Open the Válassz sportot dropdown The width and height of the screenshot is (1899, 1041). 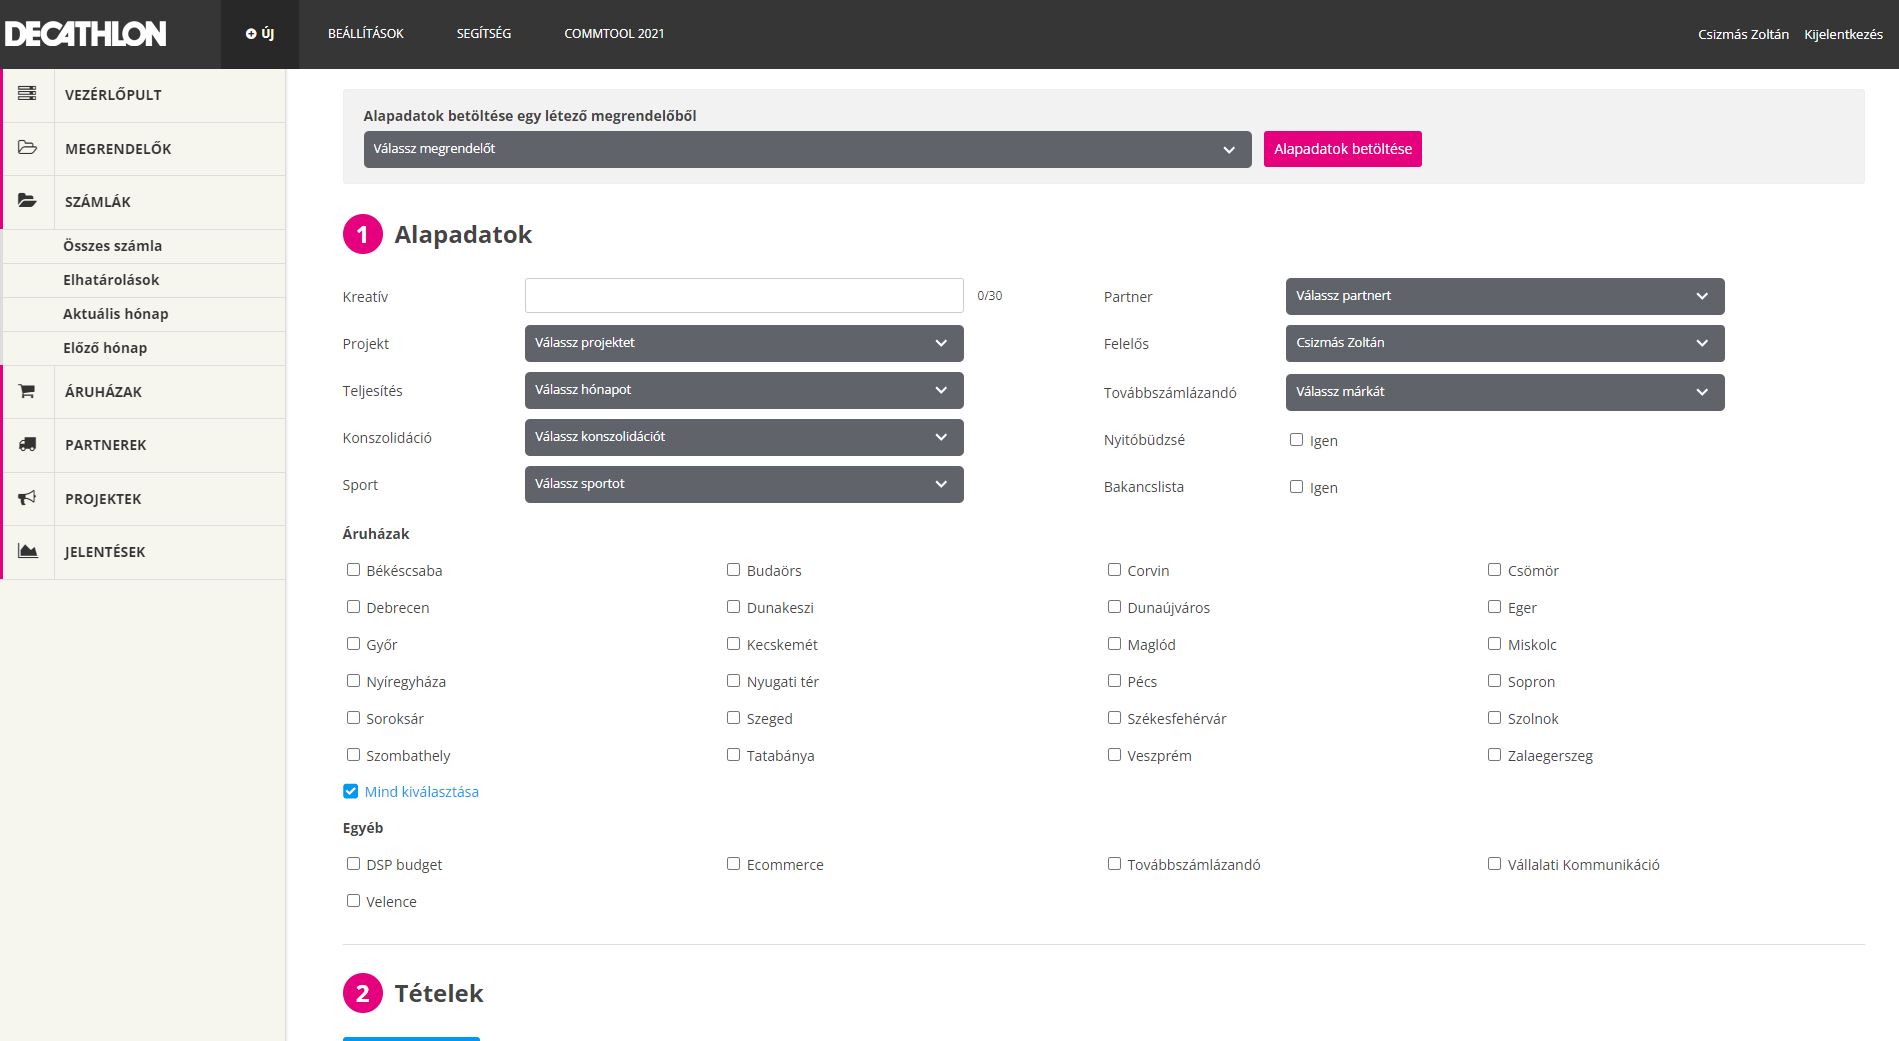[743, 484]
